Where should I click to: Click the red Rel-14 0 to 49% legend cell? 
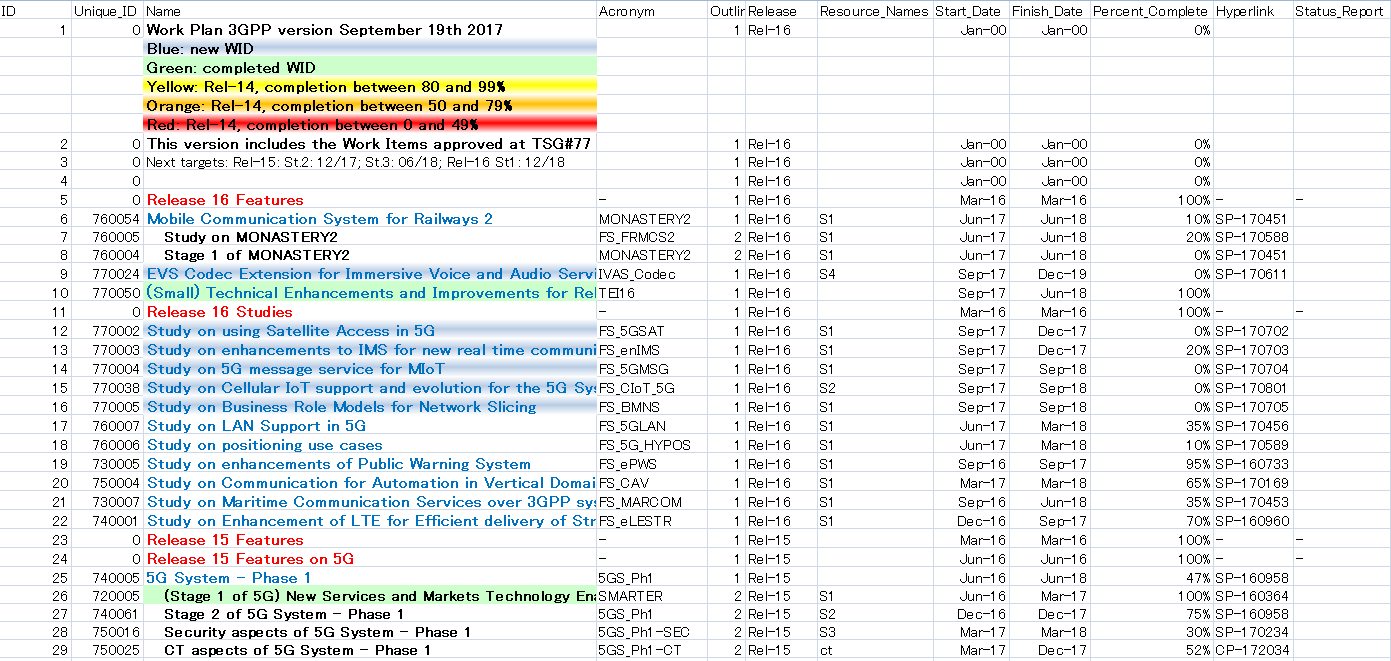click(370, 125)
